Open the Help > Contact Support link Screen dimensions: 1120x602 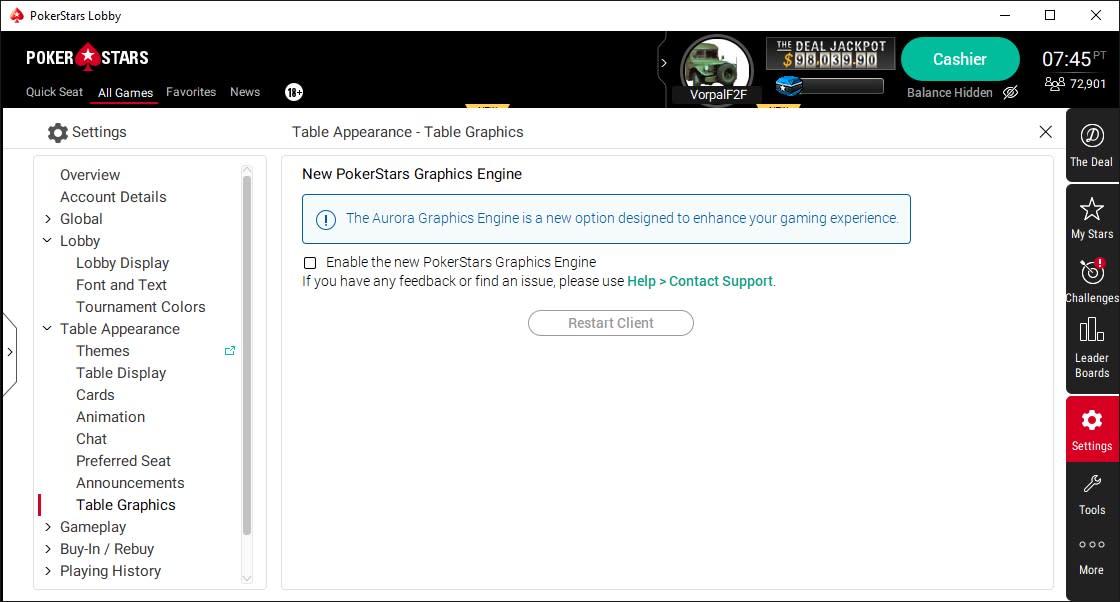point(700,281)
